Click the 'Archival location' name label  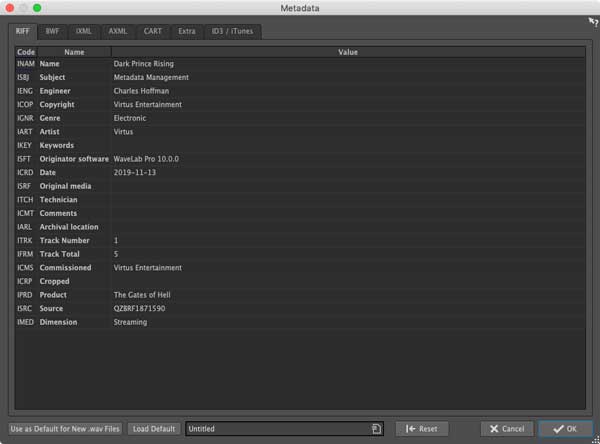coord(69,227)
